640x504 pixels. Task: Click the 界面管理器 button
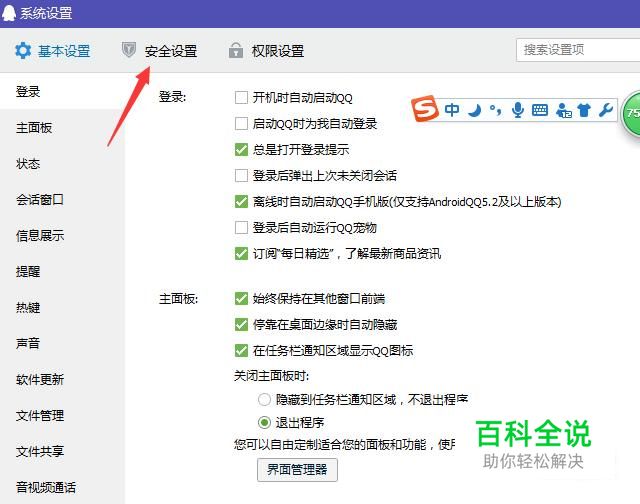pyautogui.click(x=297, y=470)
